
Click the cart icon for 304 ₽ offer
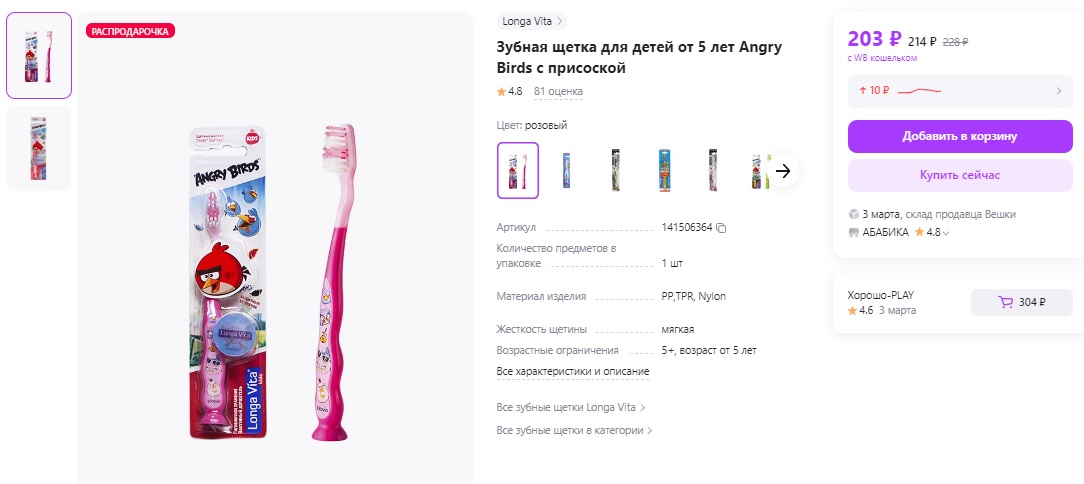click(1006, 303)
